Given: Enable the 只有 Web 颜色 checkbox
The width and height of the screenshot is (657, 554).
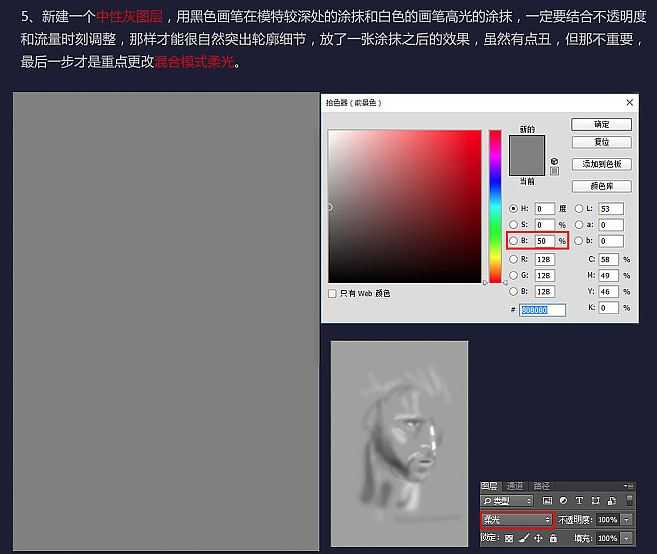Looking at the screenshot, I should (333, 293).
